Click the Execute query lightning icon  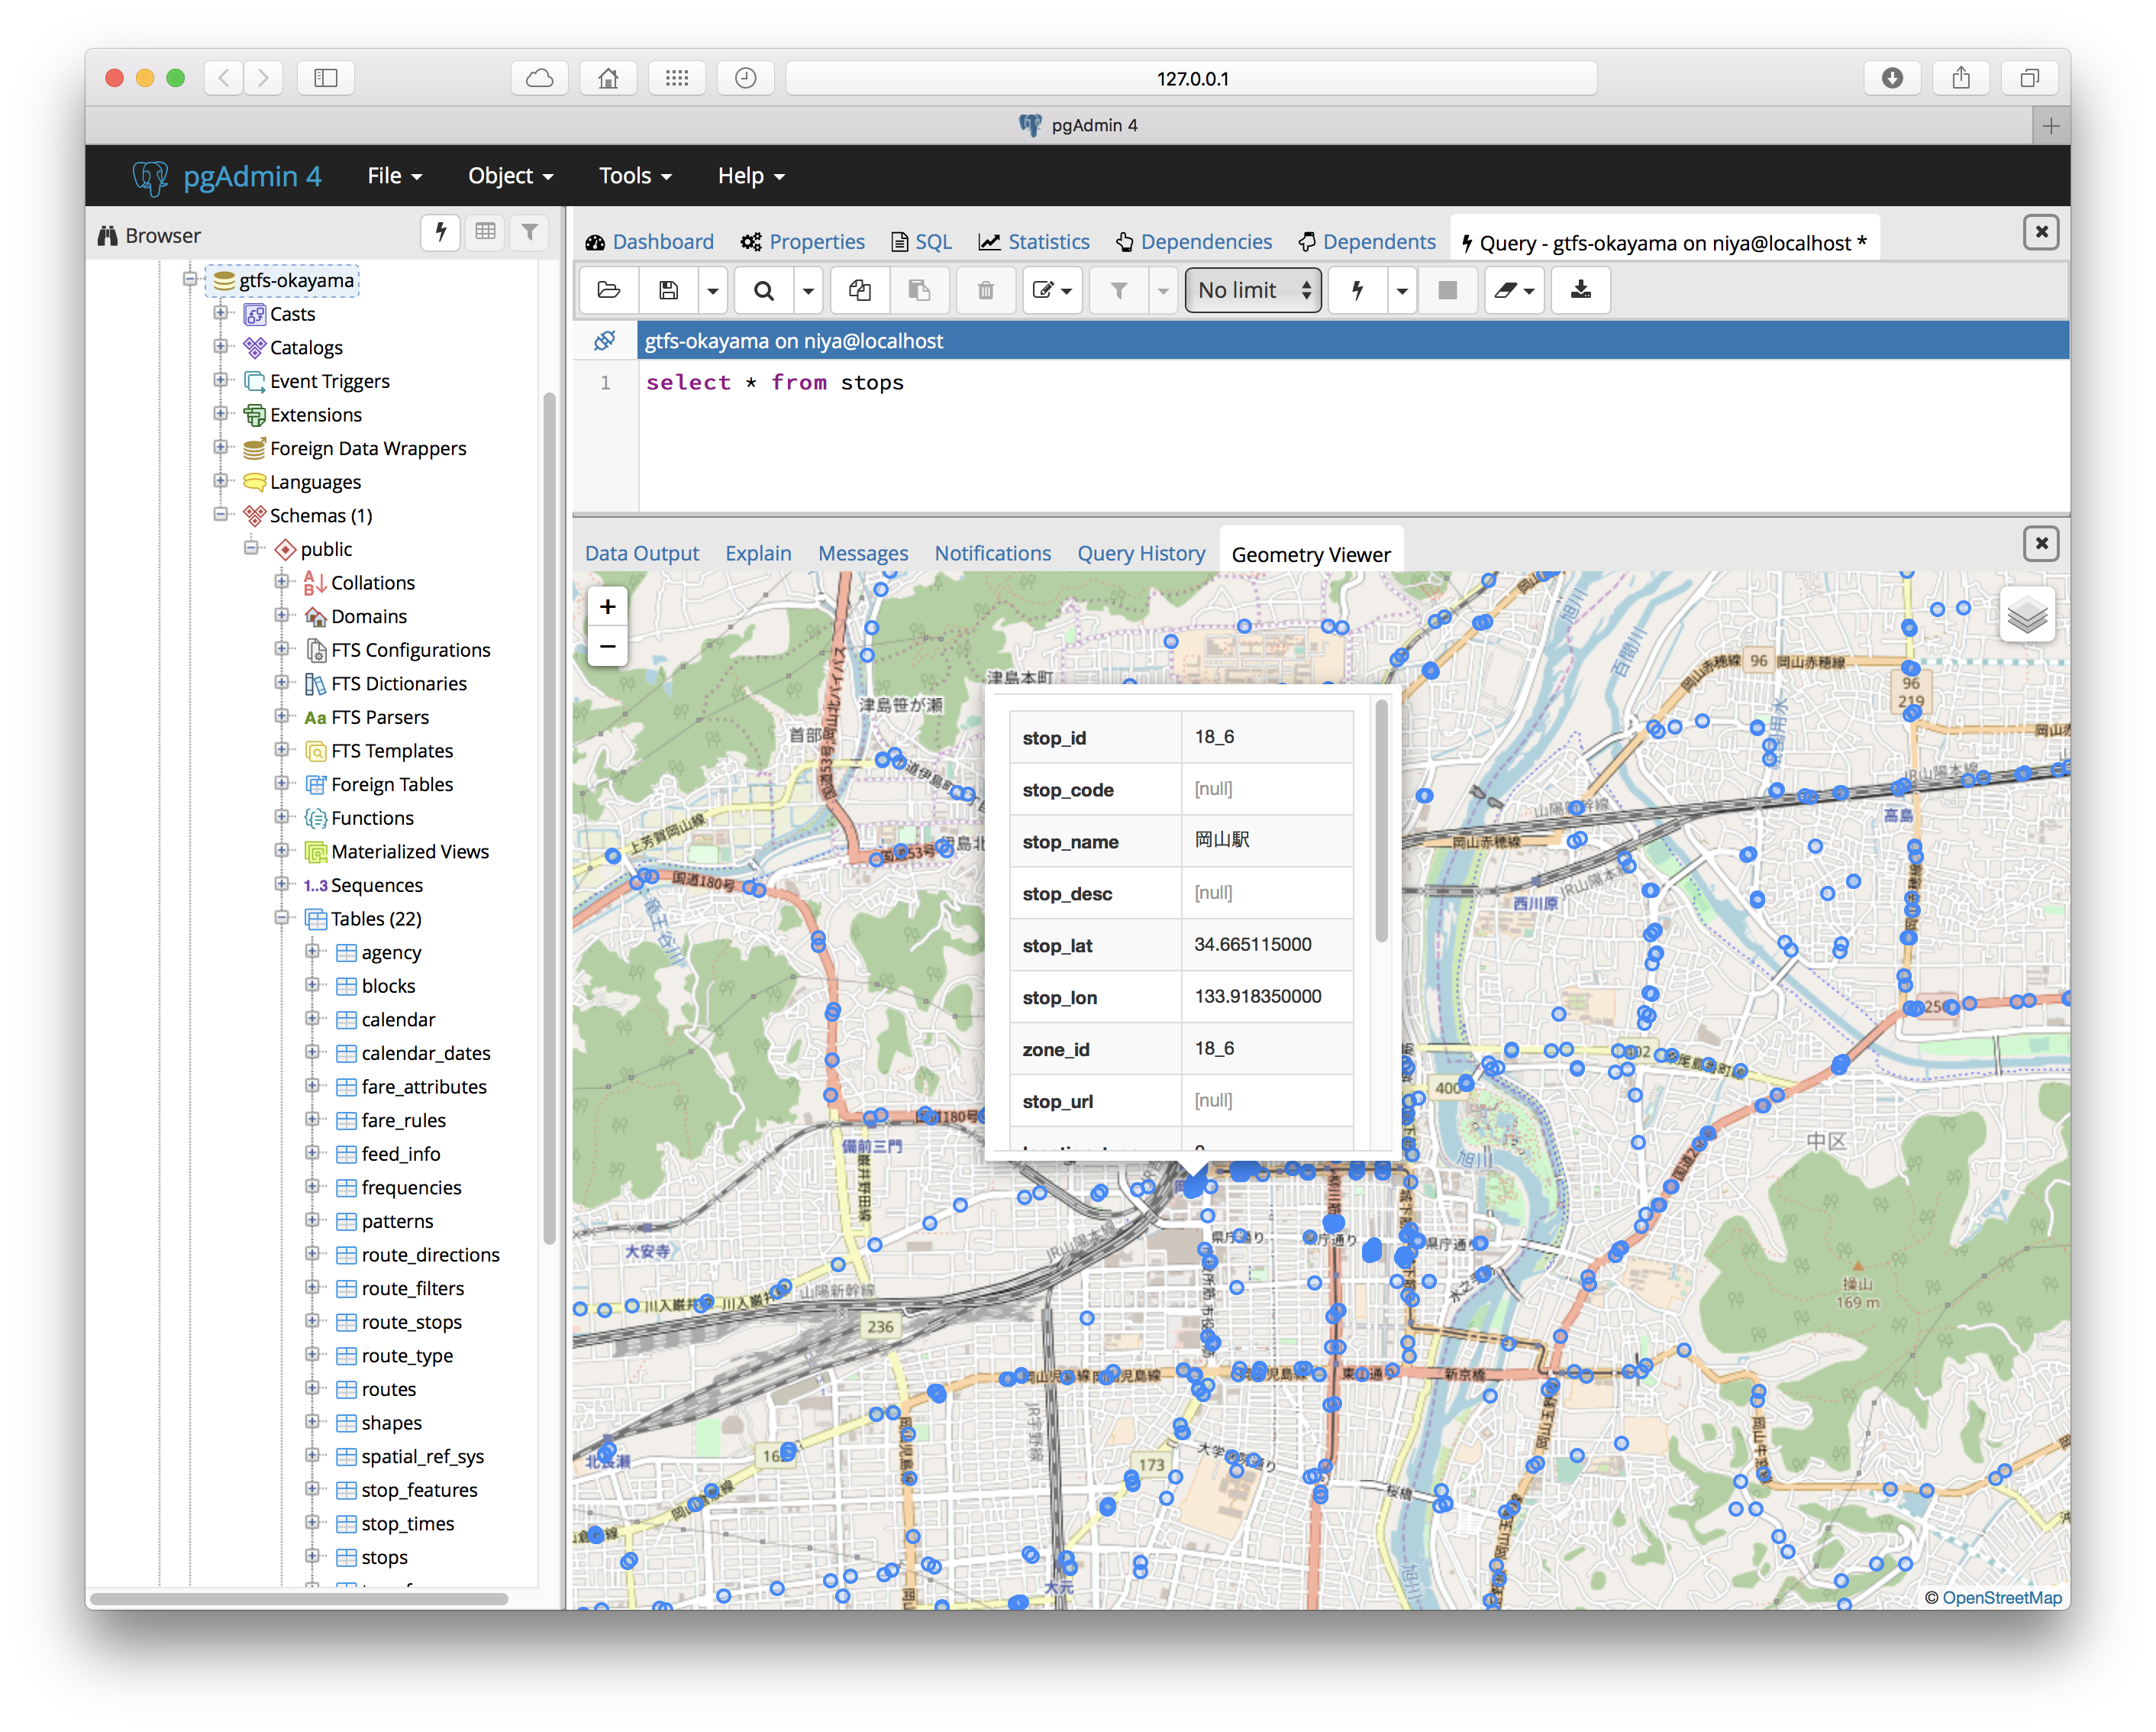1357,290
